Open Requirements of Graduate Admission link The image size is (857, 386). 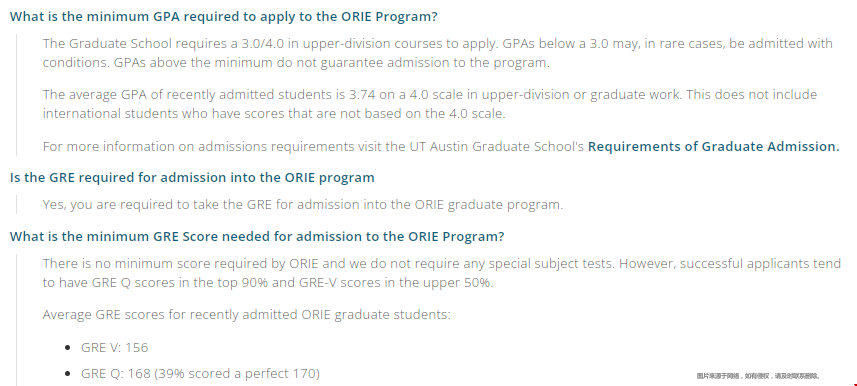pos(713,147)
